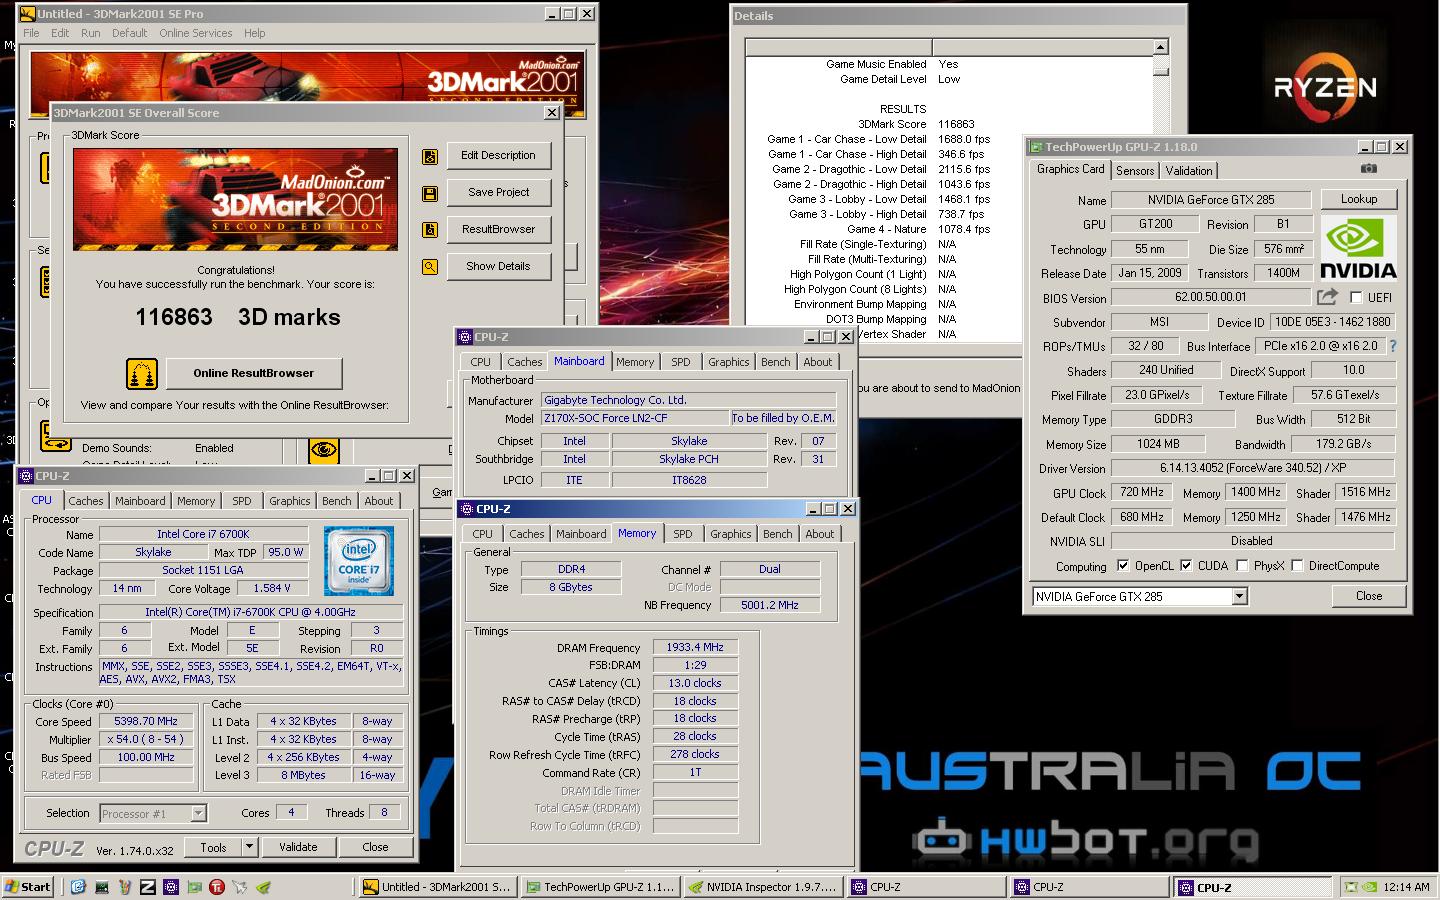Viewport: 1440px width, 900px height.
Task: Toggle the OpenCL computing checkbox
Action: point(1122,566)
